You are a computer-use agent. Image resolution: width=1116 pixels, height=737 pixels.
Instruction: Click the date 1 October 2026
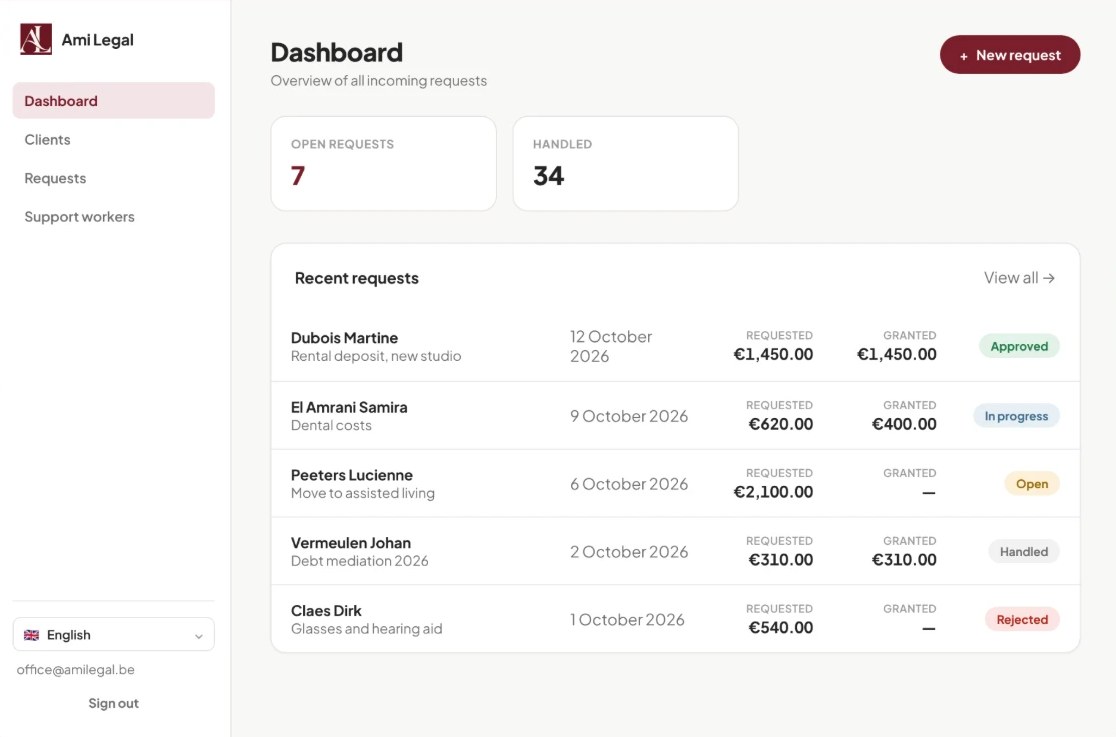(627, 620)
